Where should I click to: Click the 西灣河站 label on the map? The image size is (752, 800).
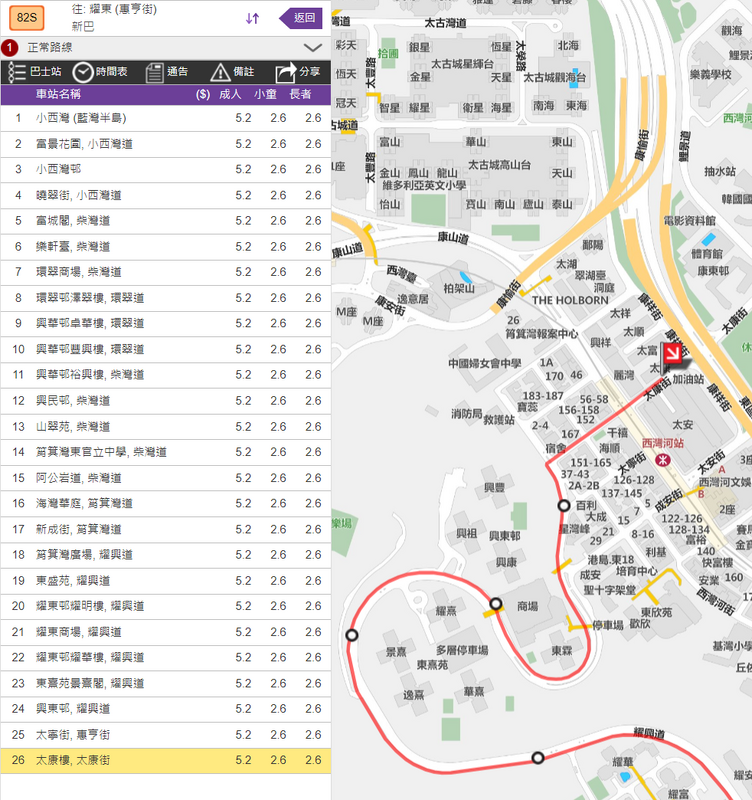pyautogui.click(x=662, y=443)
